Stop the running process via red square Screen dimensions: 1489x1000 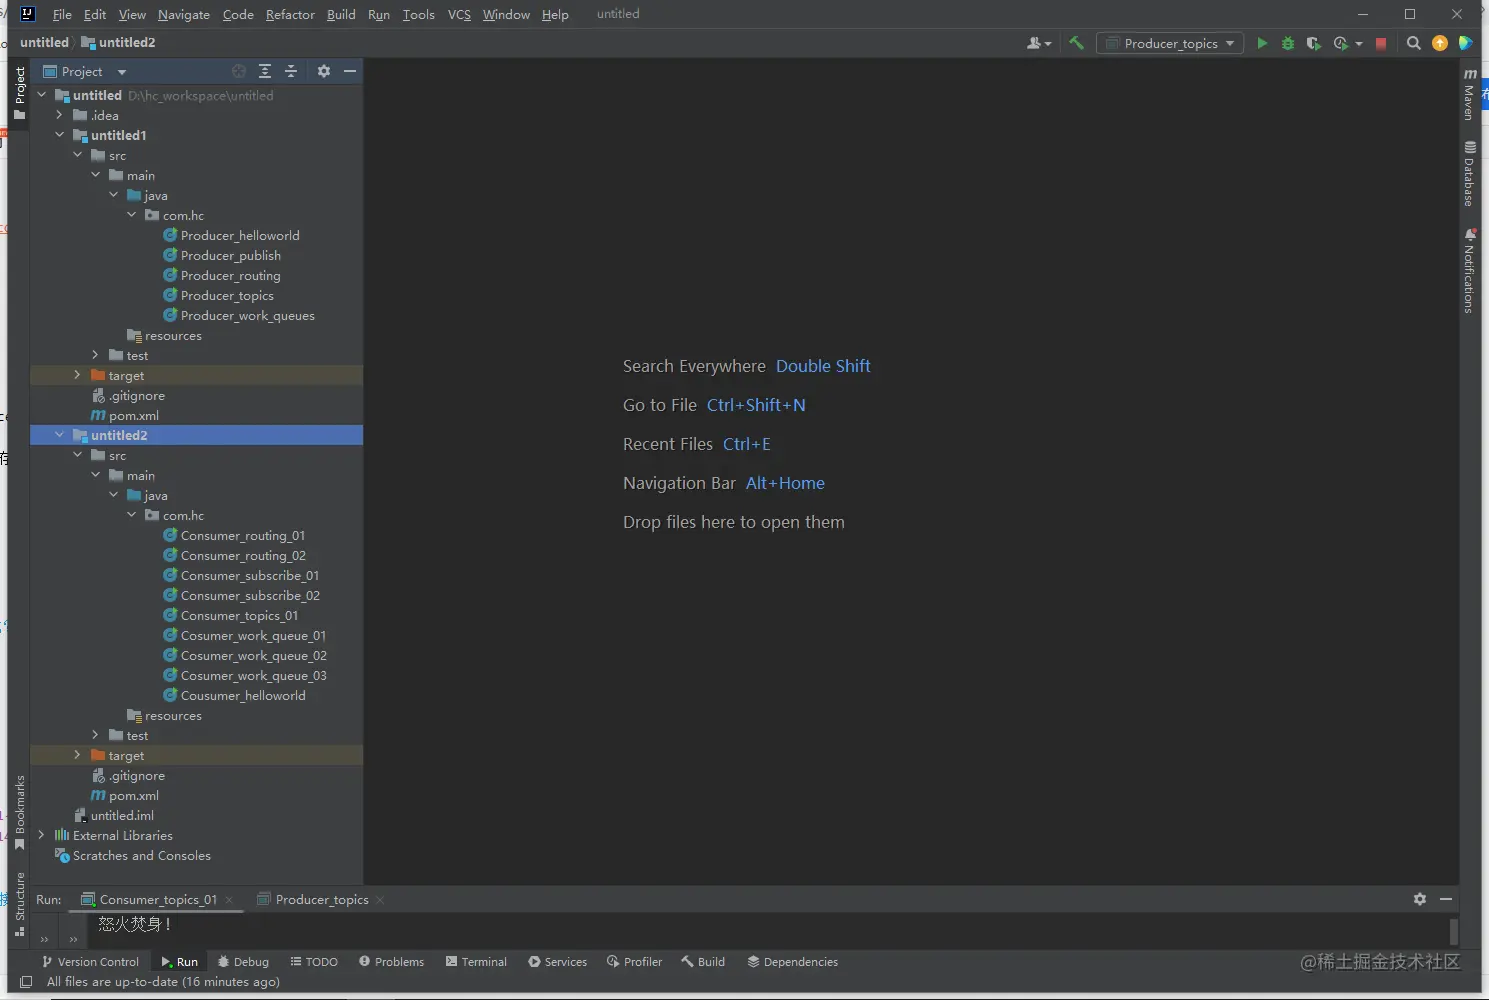pos(1381,43)
